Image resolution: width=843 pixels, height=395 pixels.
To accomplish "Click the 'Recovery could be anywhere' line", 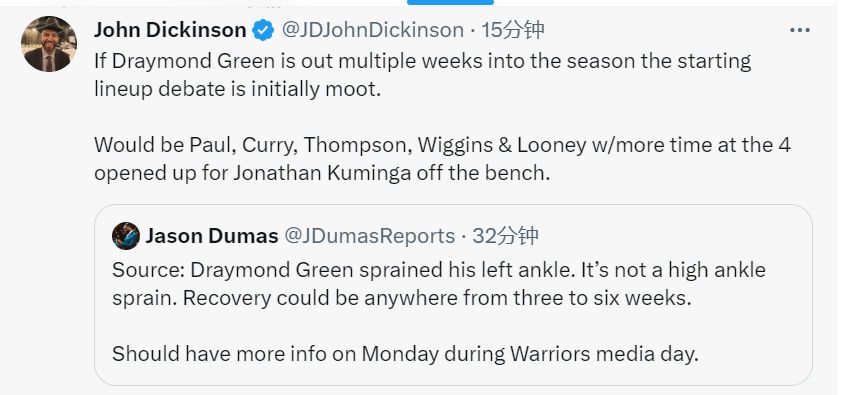I will coord(402,298).
